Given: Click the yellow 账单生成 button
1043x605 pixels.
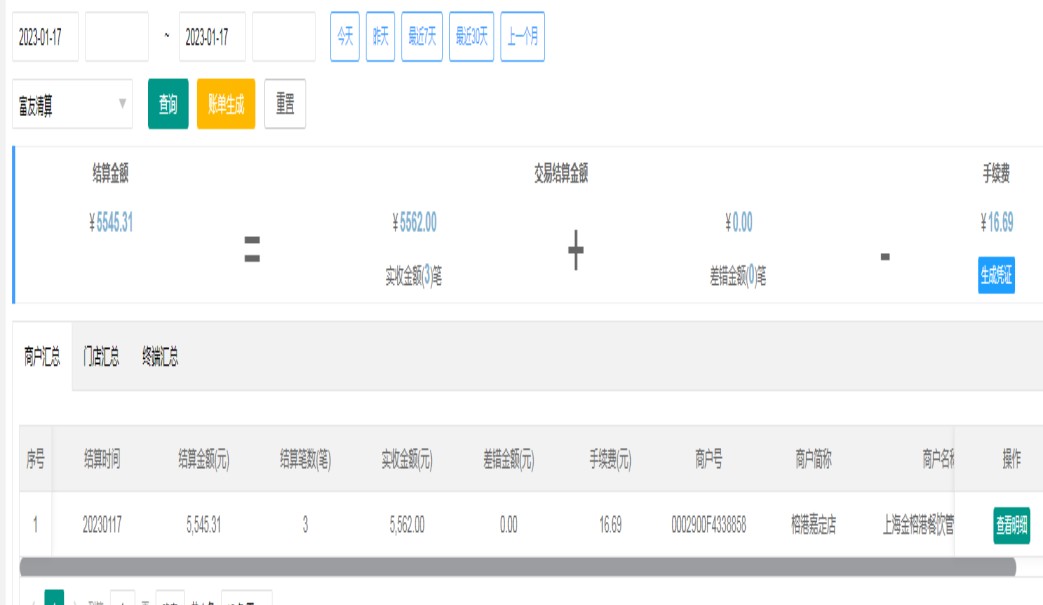Looking at the screenshot, I should 226,104.
